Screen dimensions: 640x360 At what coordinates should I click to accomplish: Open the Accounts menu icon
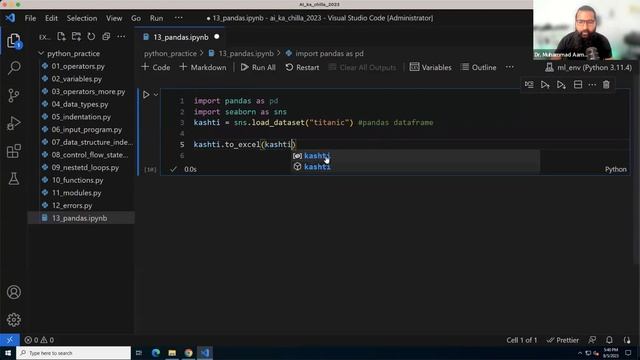(13, 292)
